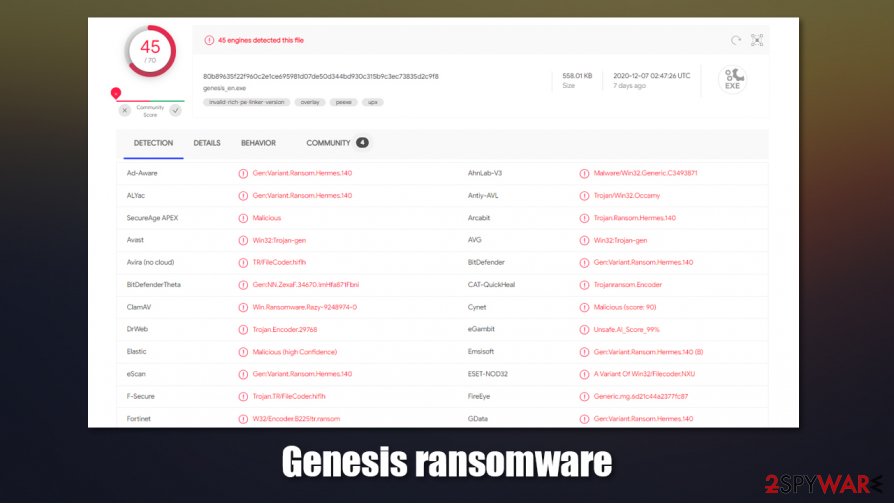
Task: Click the Trojan/Win32.Occamy detection result
Action: click(x=627, y=196)
